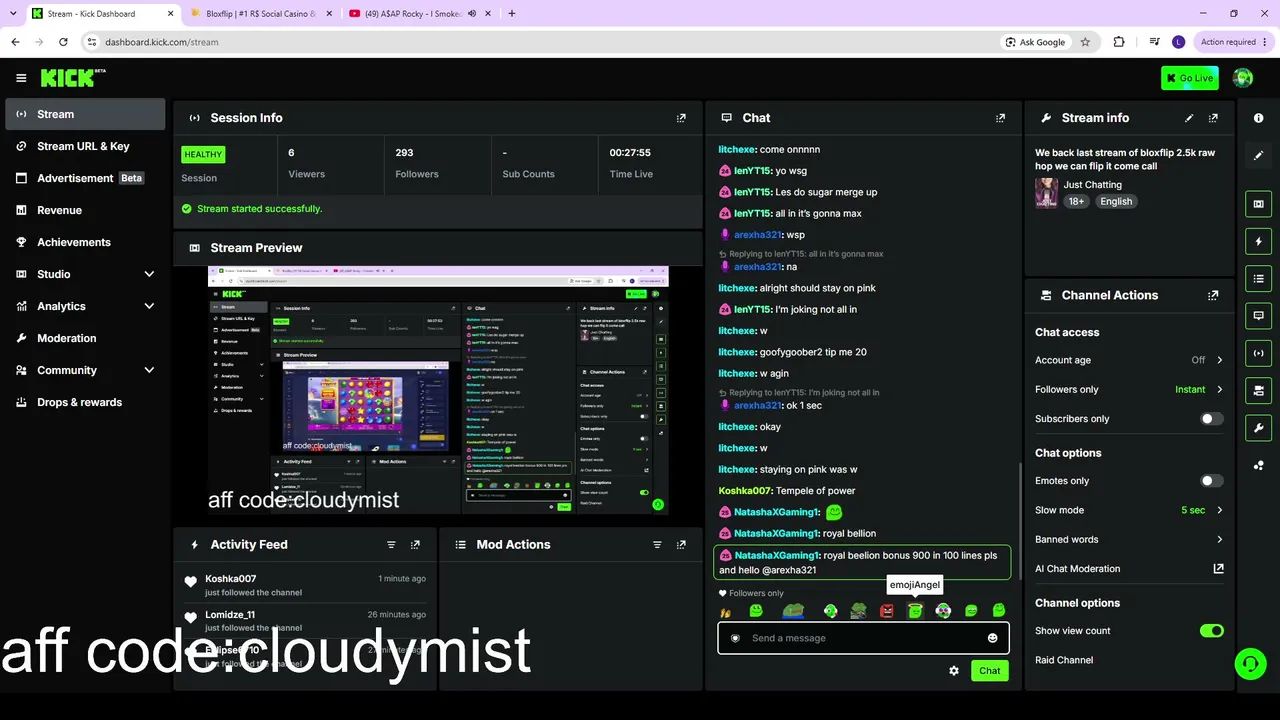The height and width of the screenshot is (720, 1280).
Task: Click the Send a message field
Action: coord(863,638)
